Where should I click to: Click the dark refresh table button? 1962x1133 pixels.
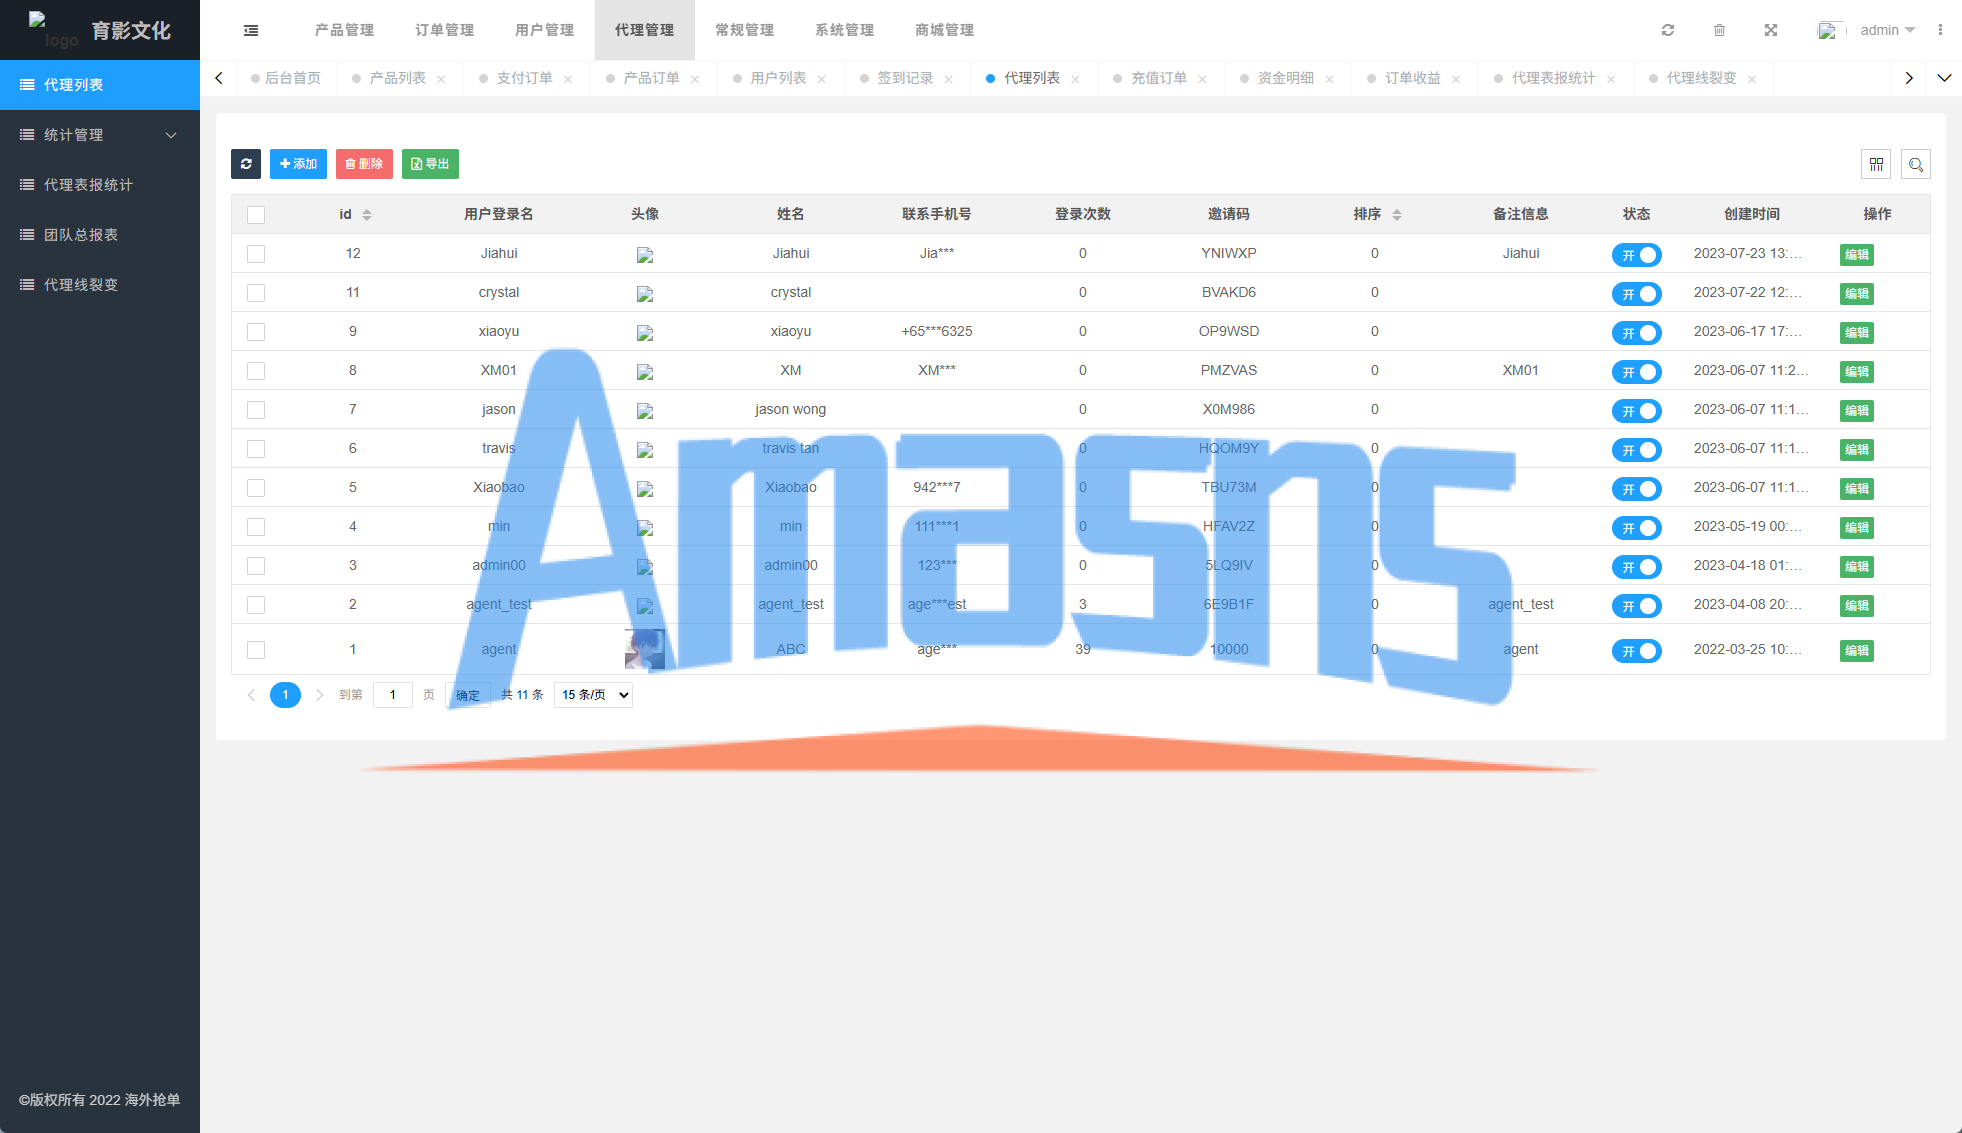(x=246, y=164)
